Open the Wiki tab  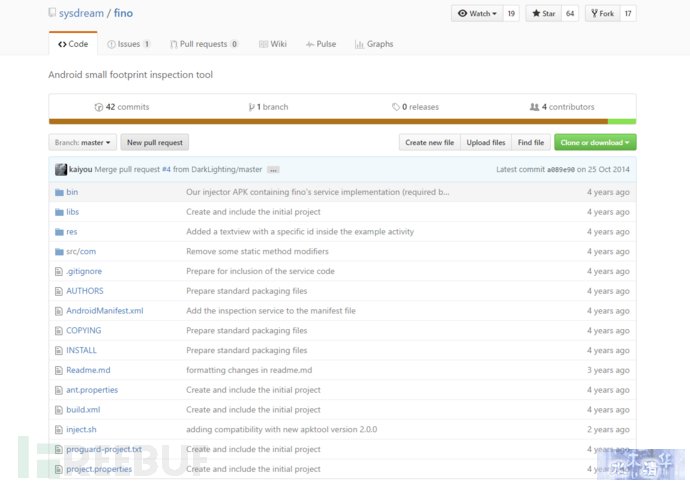click(x=273, y=44)
